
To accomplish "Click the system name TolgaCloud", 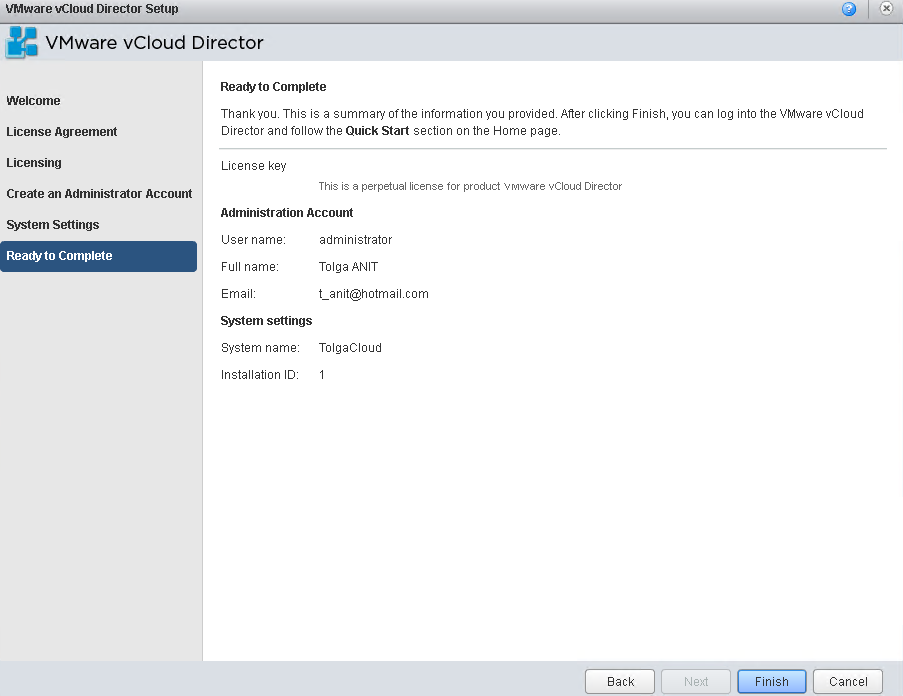I will tap(350, 348).
